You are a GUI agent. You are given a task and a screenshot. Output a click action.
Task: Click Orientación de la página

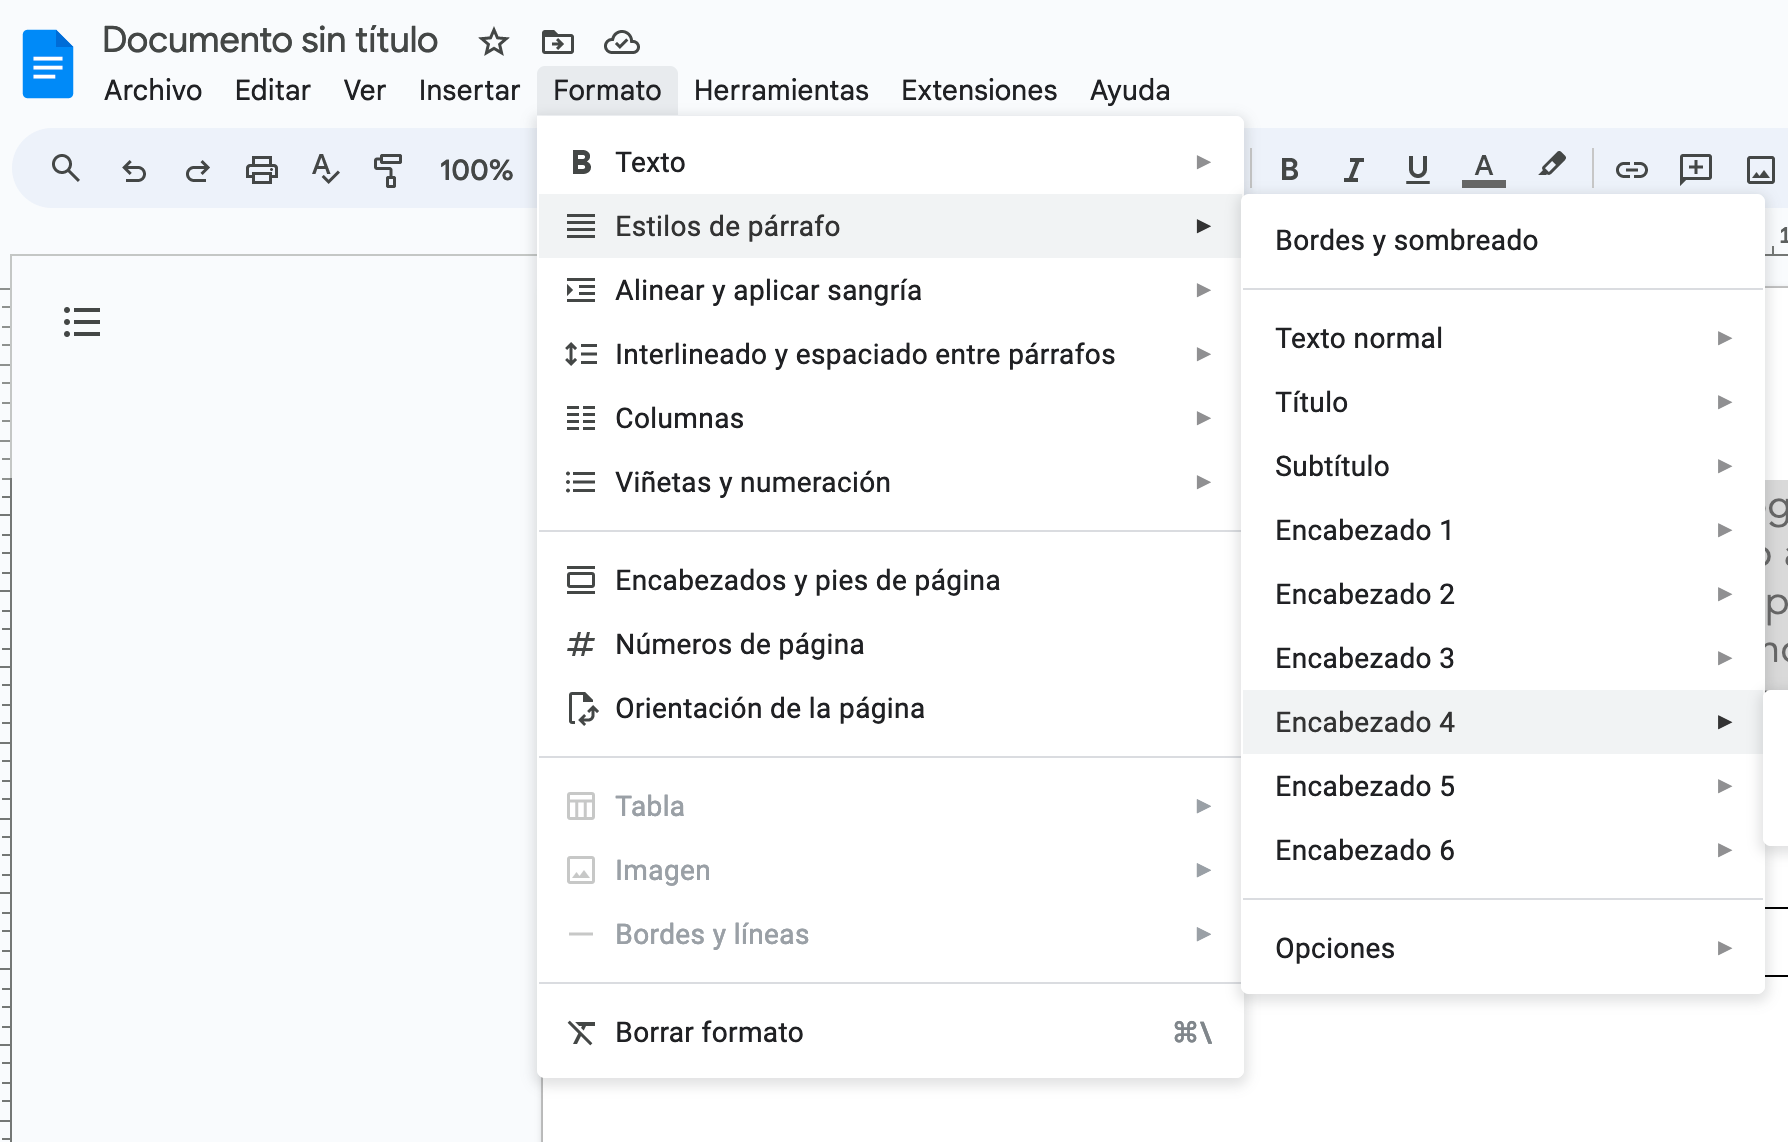click(769, 708)
